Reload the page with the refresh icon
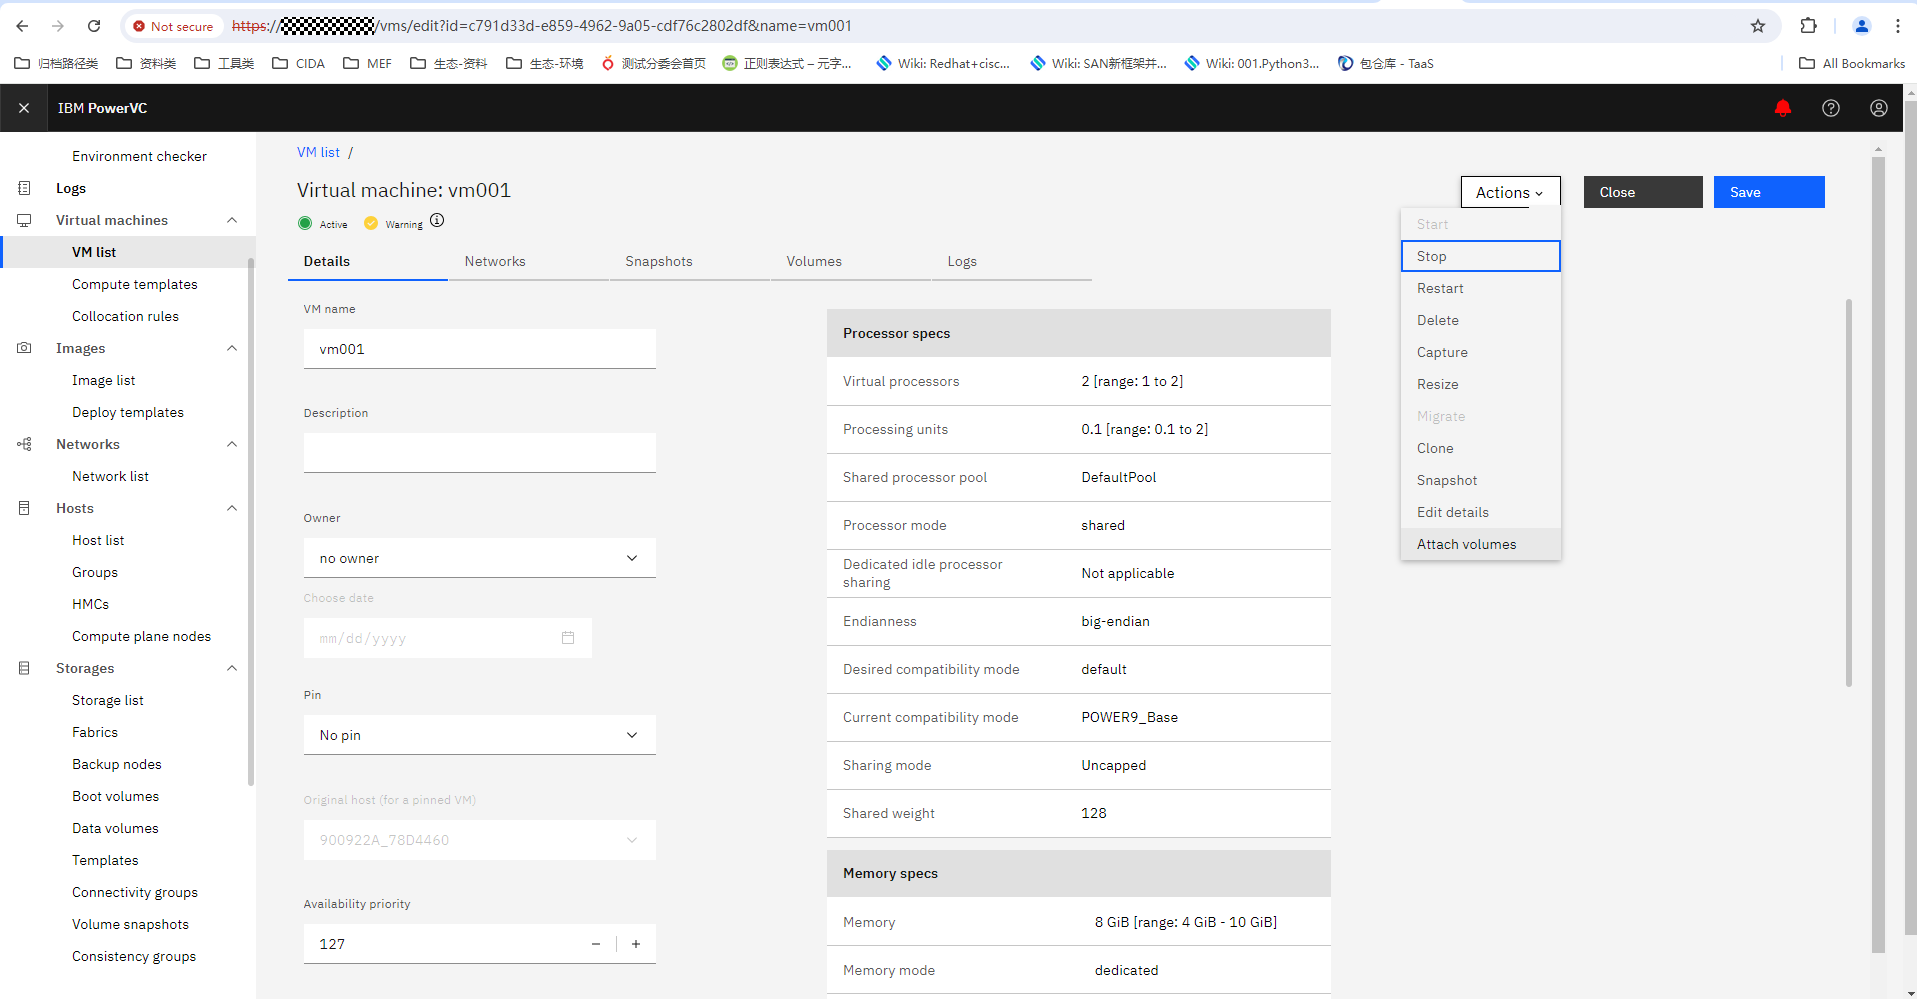 pyautogui.click(x=94, y=26)
